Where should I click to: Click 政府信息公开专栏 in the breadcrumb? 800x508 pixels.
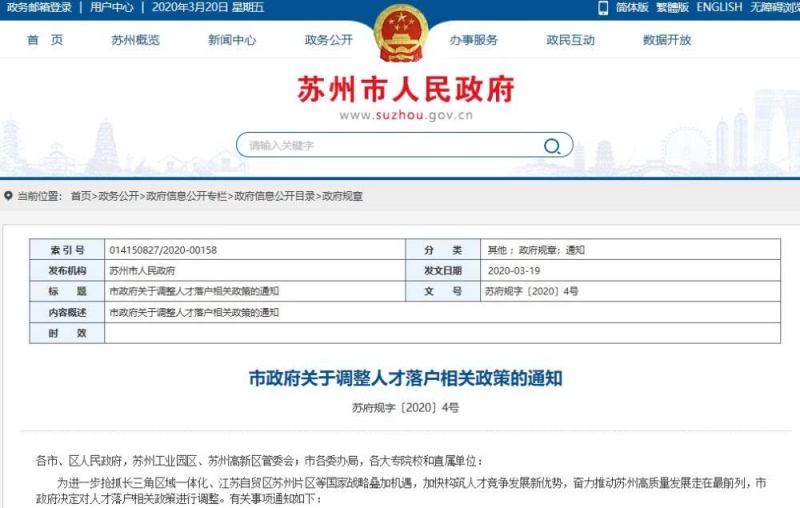coord(187,196)
